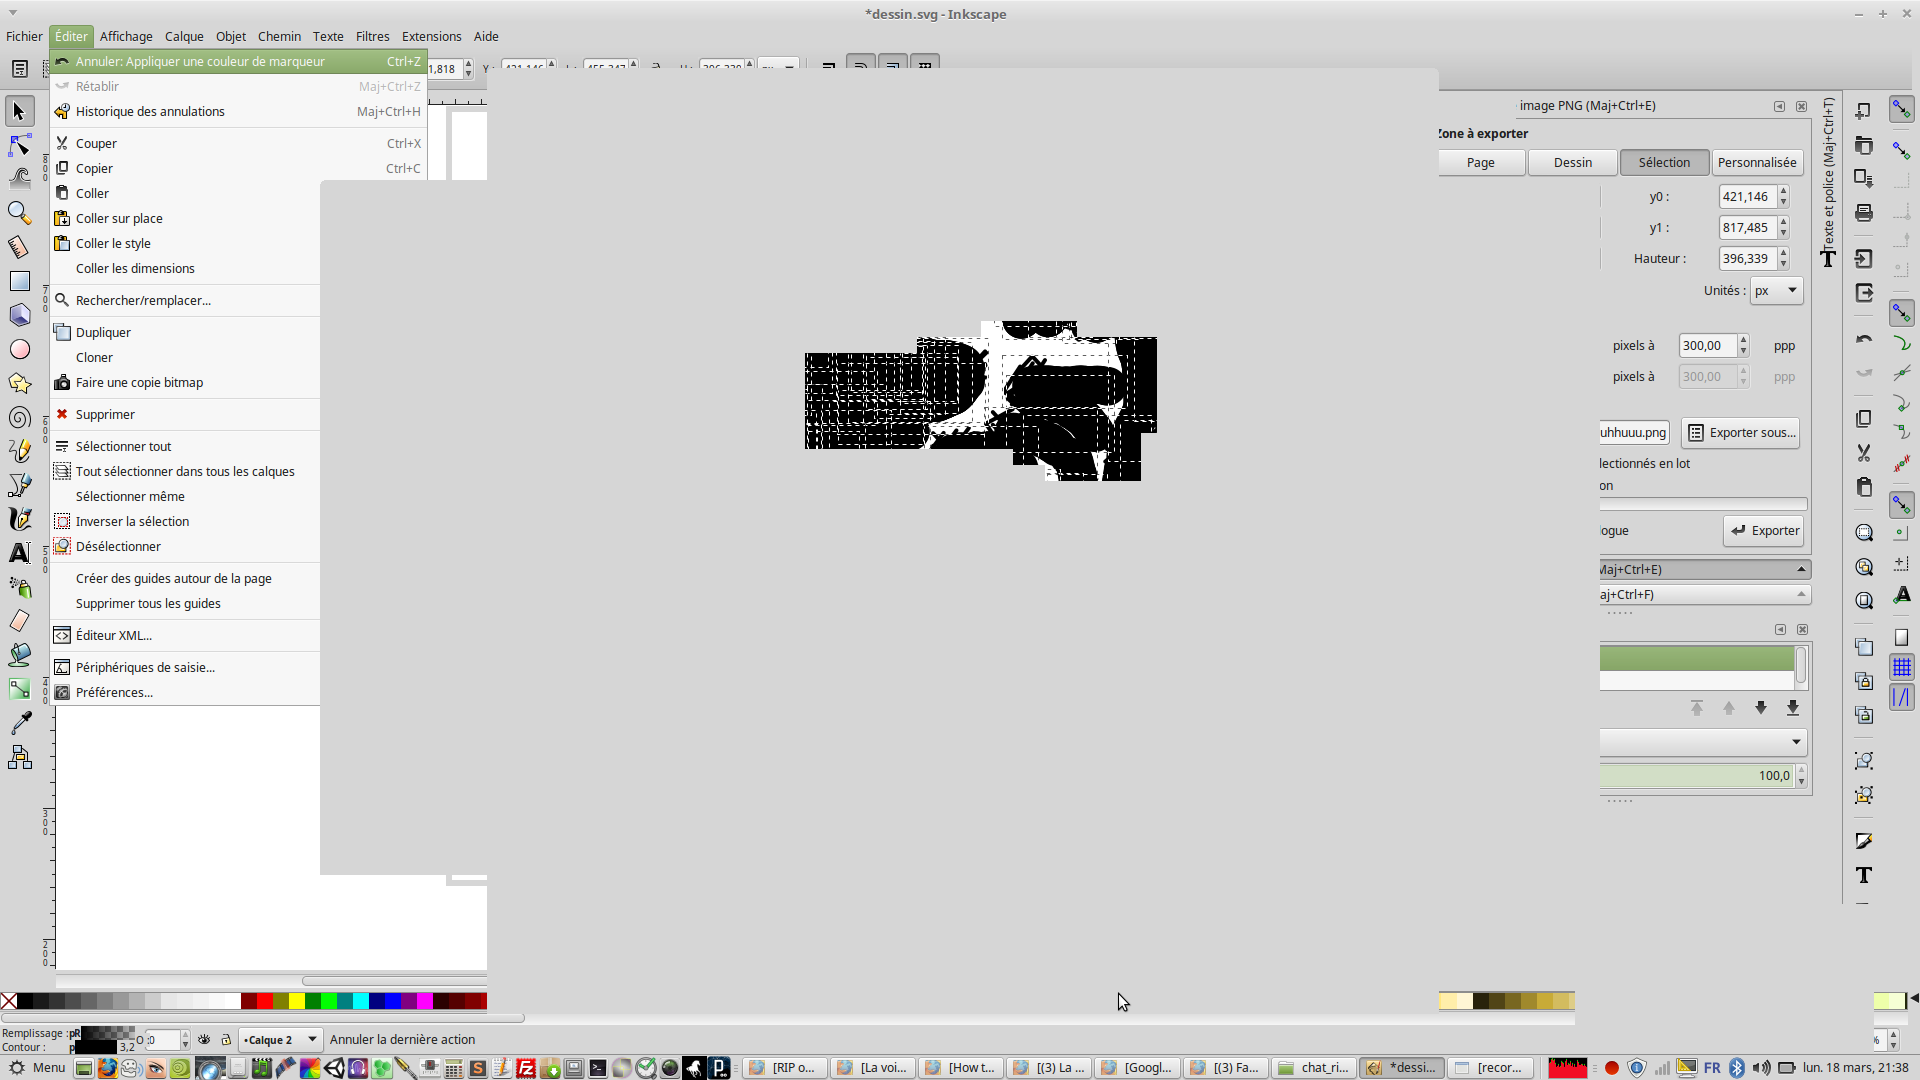The height and width of the screenshot is (1080, 1920).
Task: Open the Unités px dropdown
Action: tap(1776, 291)
